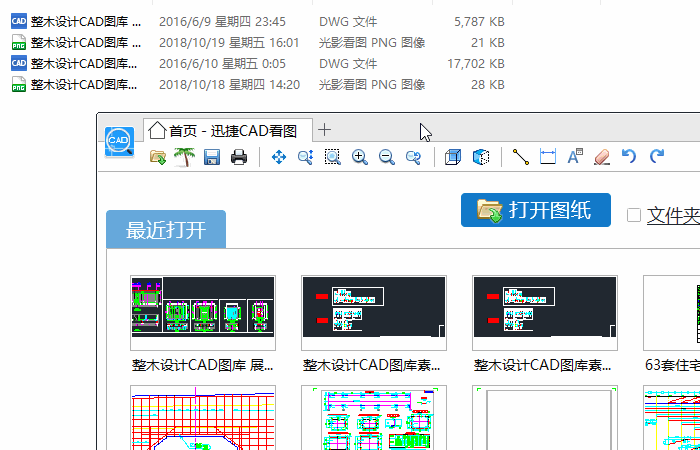Click the palm tree image toolbar icon

tap(184, 157)
